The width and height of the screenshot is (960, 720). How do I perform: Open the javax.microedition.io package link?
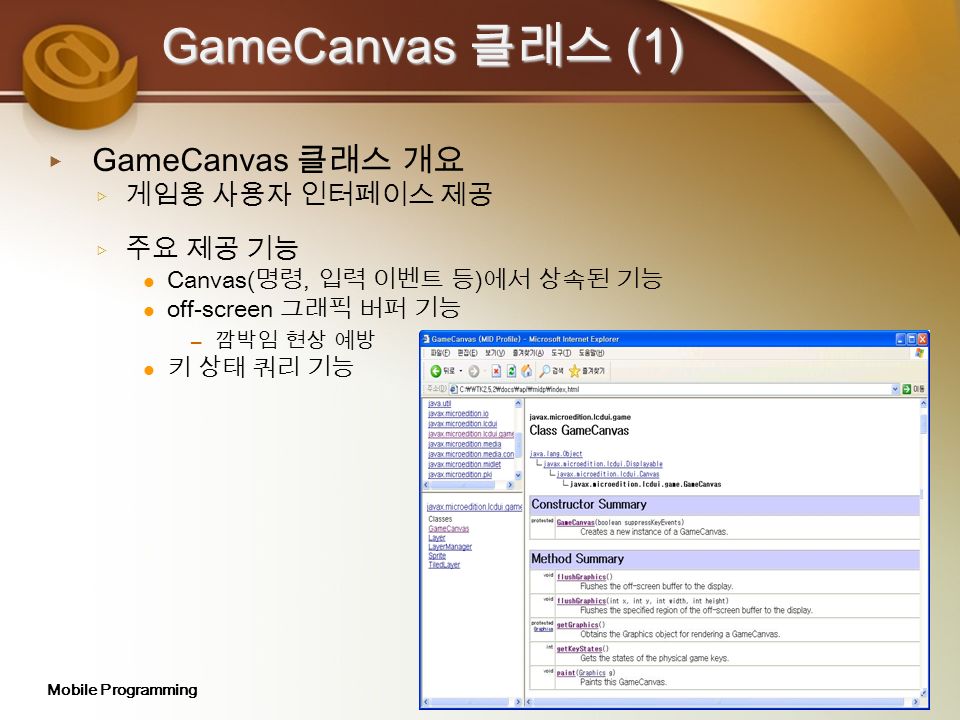(458, 414)
